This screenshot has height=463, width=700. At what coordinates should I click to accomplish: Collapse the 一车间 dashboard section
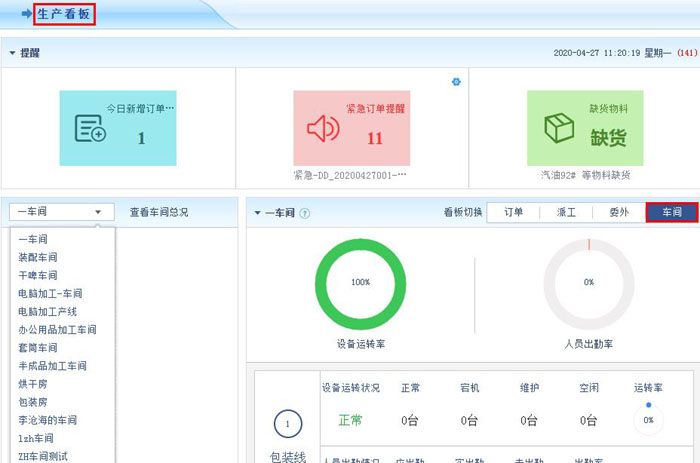pos(257,213)
